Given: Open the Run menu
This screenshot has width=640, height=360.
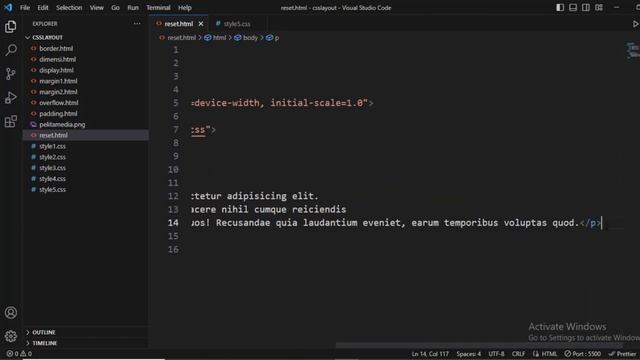Looking at the screenshot, I should click(133, 7).
